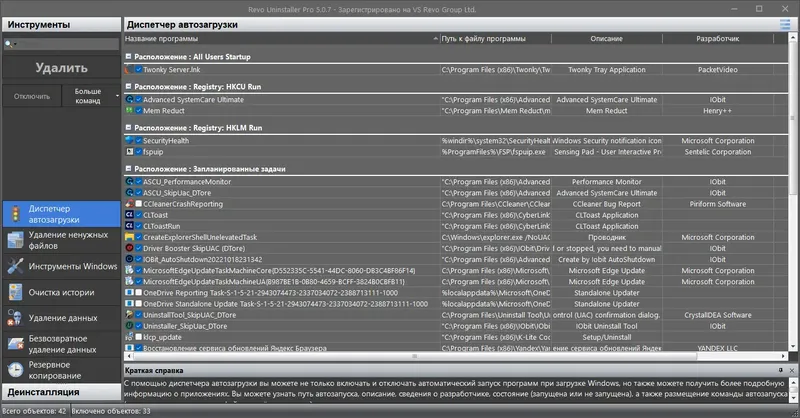
Task: Click the search magnifier icon
Action: [8, 44]
